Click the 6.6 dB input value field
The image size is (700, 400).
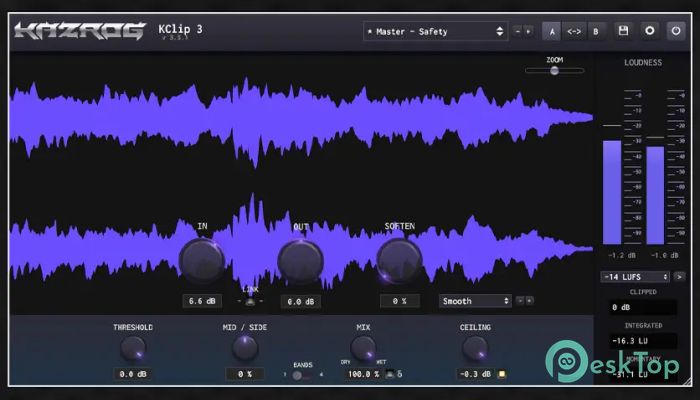coord(202,301)
